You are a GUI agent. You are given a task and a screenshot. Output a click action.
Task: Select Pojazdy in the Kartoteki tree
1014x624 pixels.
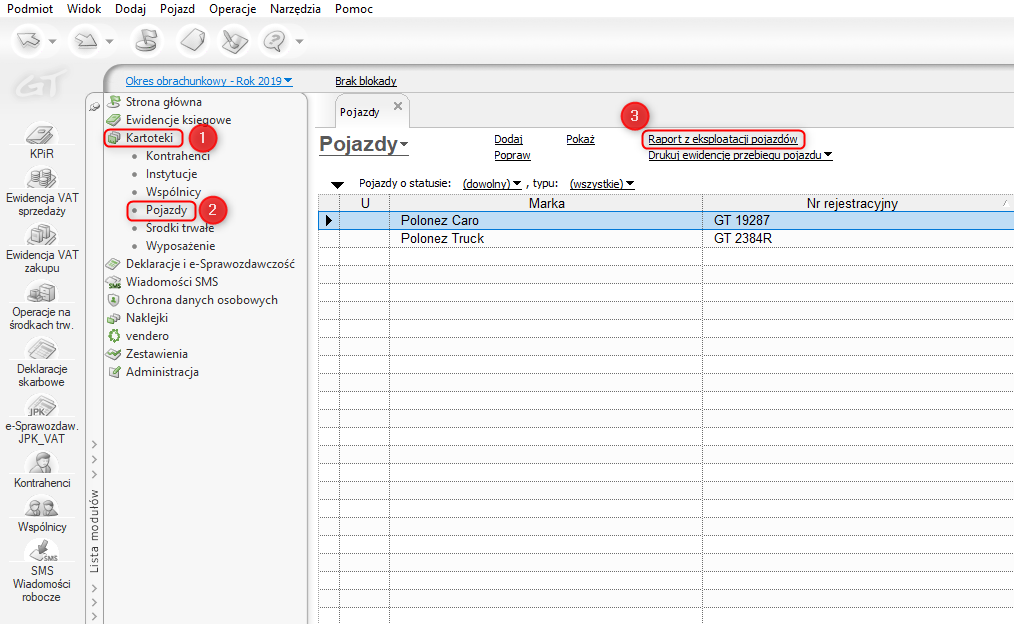click(x=166, y=210)
